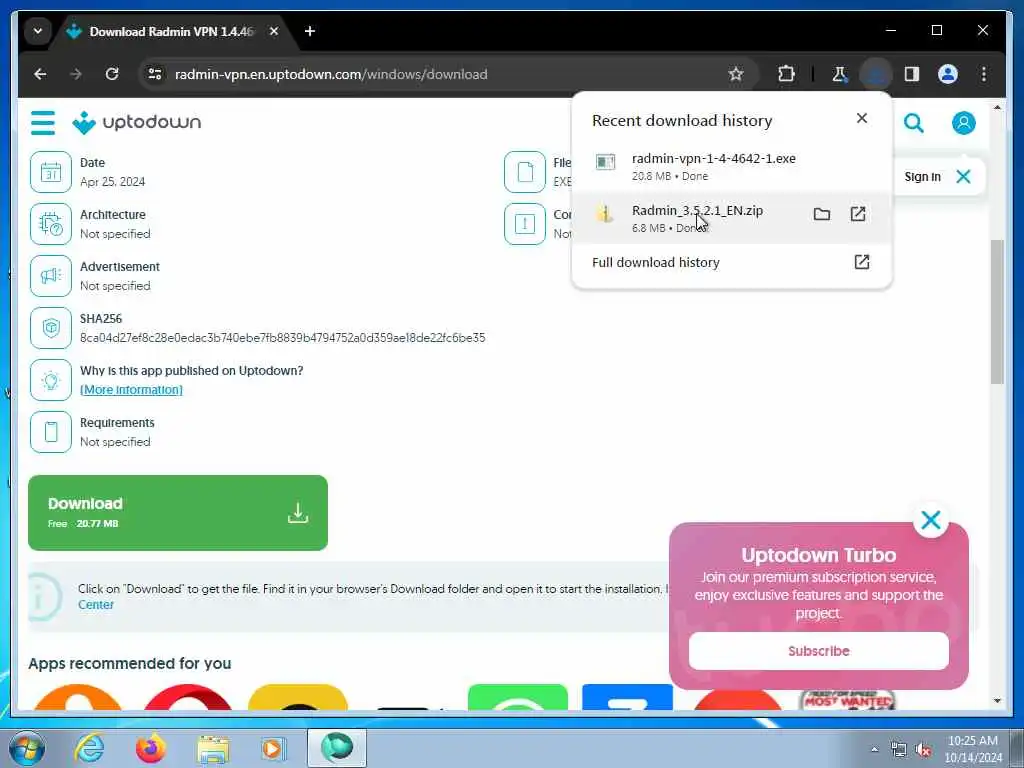Launch Firefox from taskbar
This screenshot has width=1024, height=768.
(151, 748)
